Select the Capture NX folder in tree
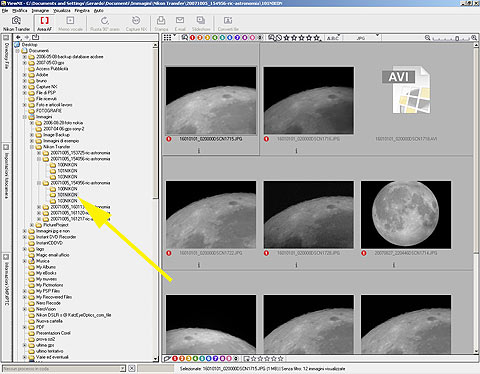This screenshot has height=374, width=480. [46, 87]
